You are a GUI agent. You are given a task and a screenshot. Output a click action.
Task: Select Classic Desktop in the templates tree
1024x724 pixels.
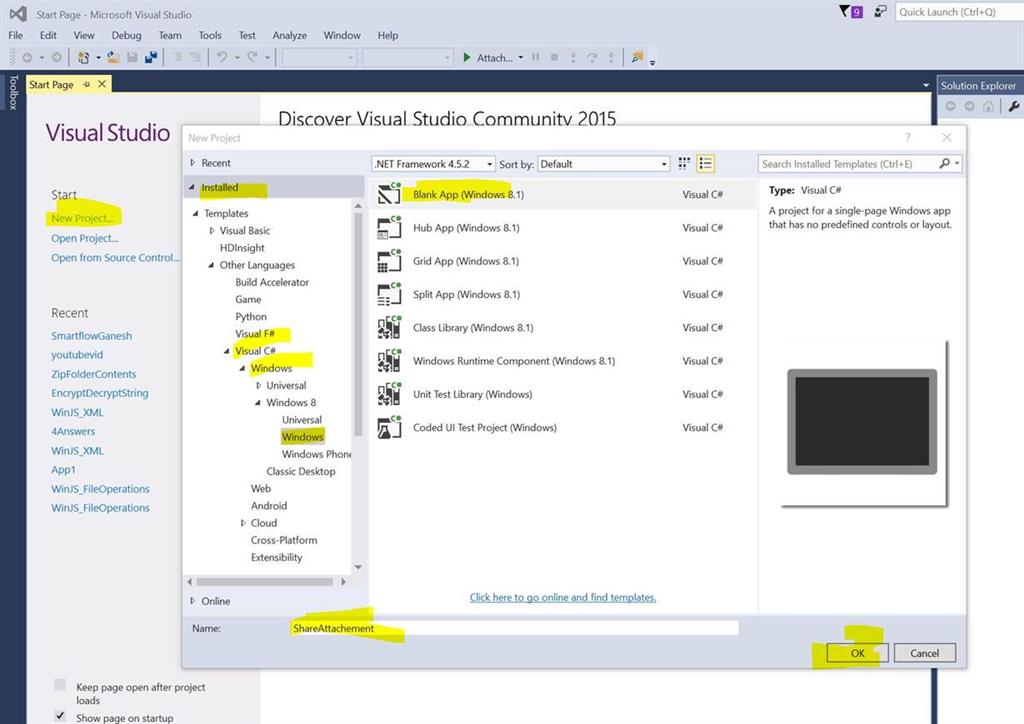[x=301, y=471]
